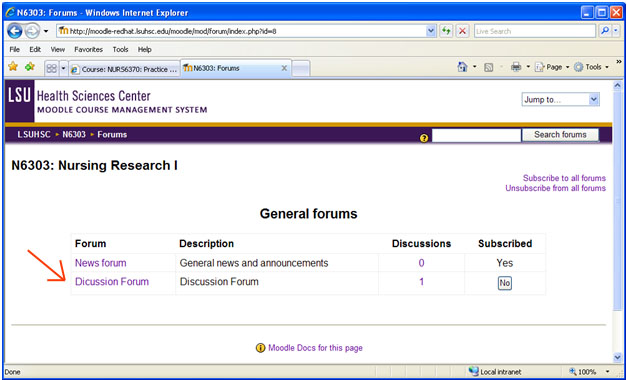
Task: Open the Edit menu
Action: pos(35,50)
